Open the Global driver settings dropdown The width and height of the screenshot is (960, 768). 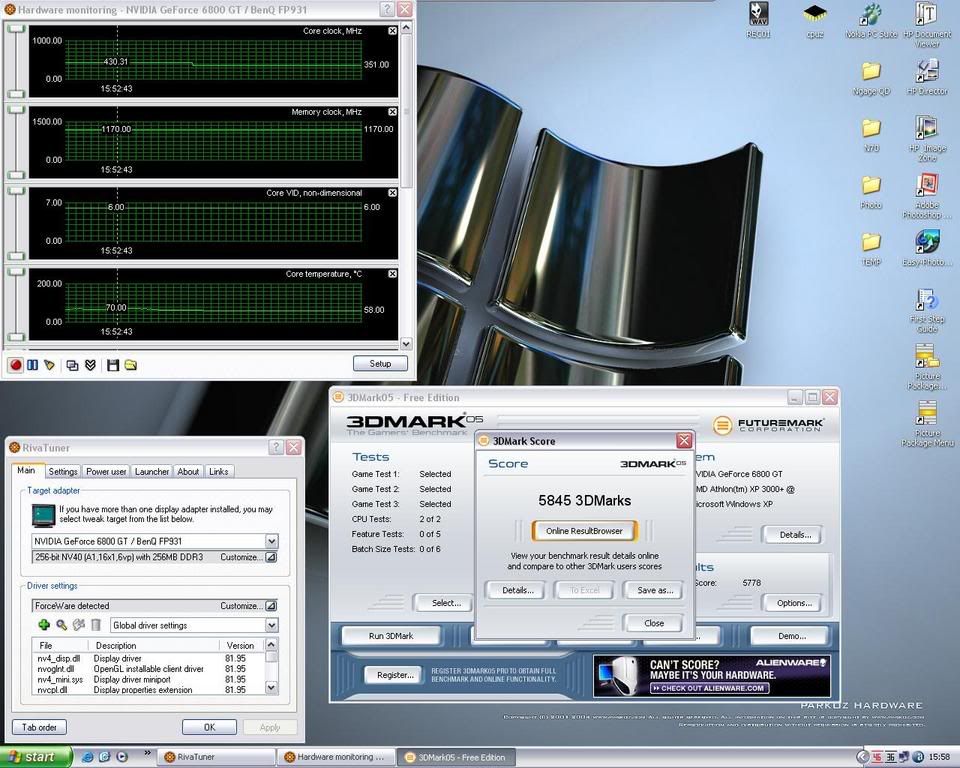click(x=271, y=625)
